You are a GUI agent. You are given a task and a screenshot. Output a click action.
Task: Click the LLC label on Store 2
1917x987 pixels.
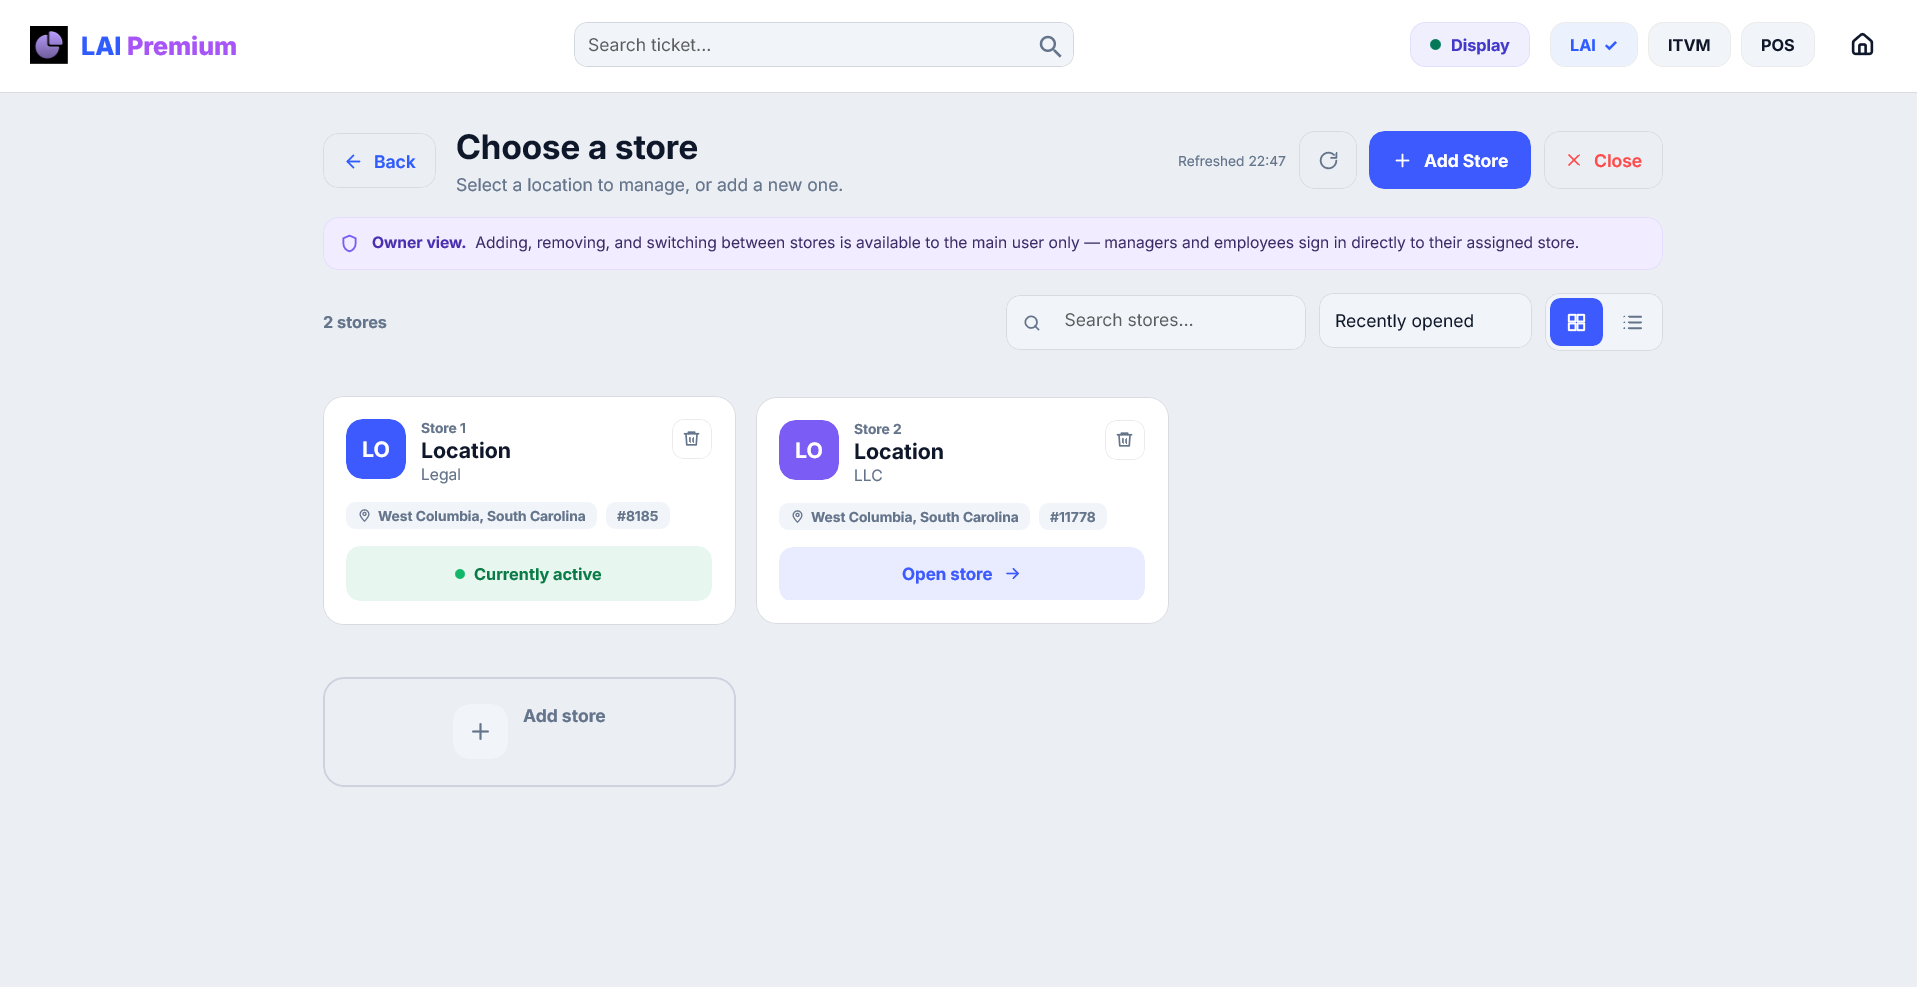pyautogui.click(x=868, y=476)
